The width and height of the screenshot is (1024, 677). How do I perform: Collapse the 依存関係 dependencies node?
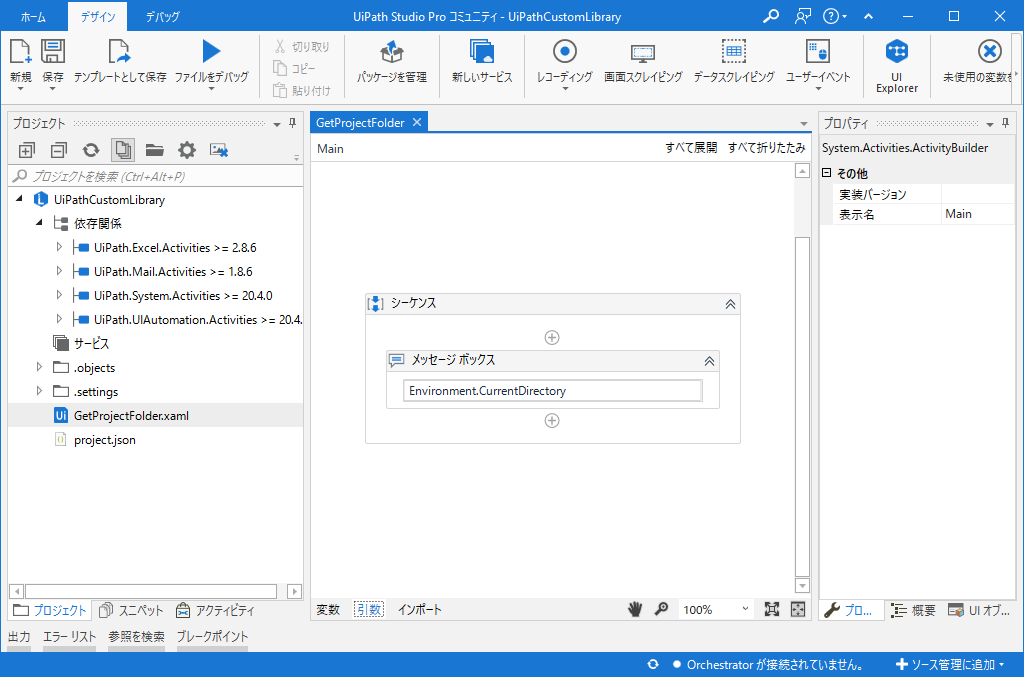pyautogui.click(x=39, y=223)
